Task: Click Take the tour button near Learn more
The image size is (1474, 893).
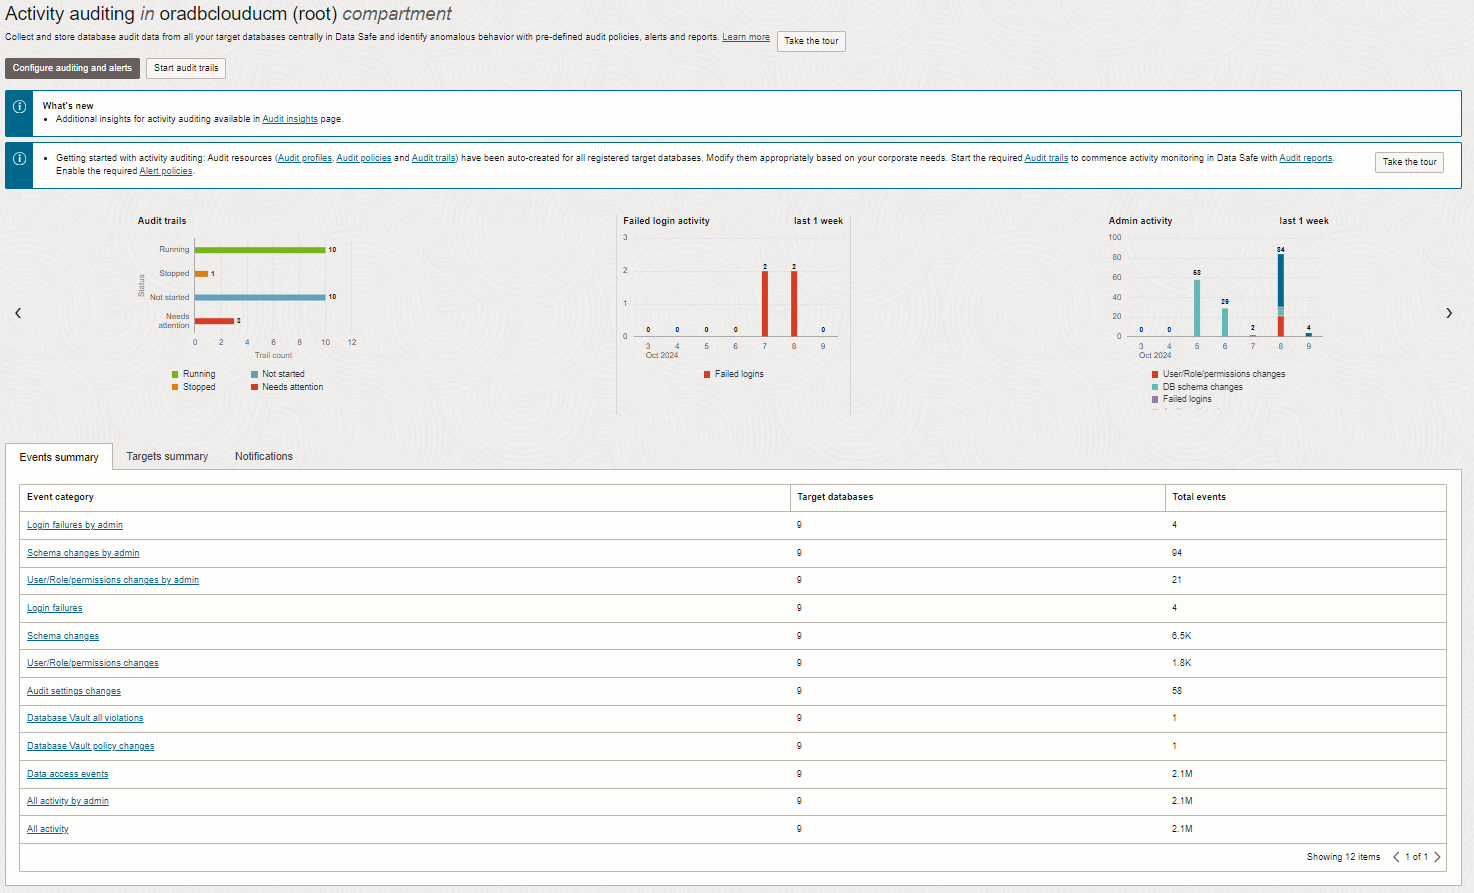Action: click(x=811, y=41)
